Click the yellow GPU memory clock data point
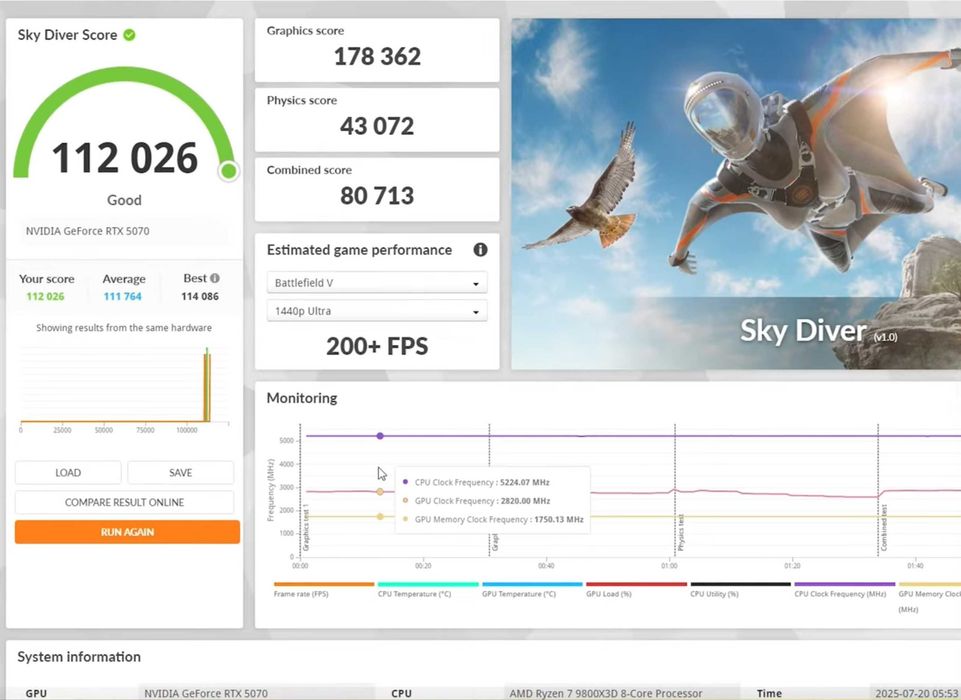 tap(380, 517)
